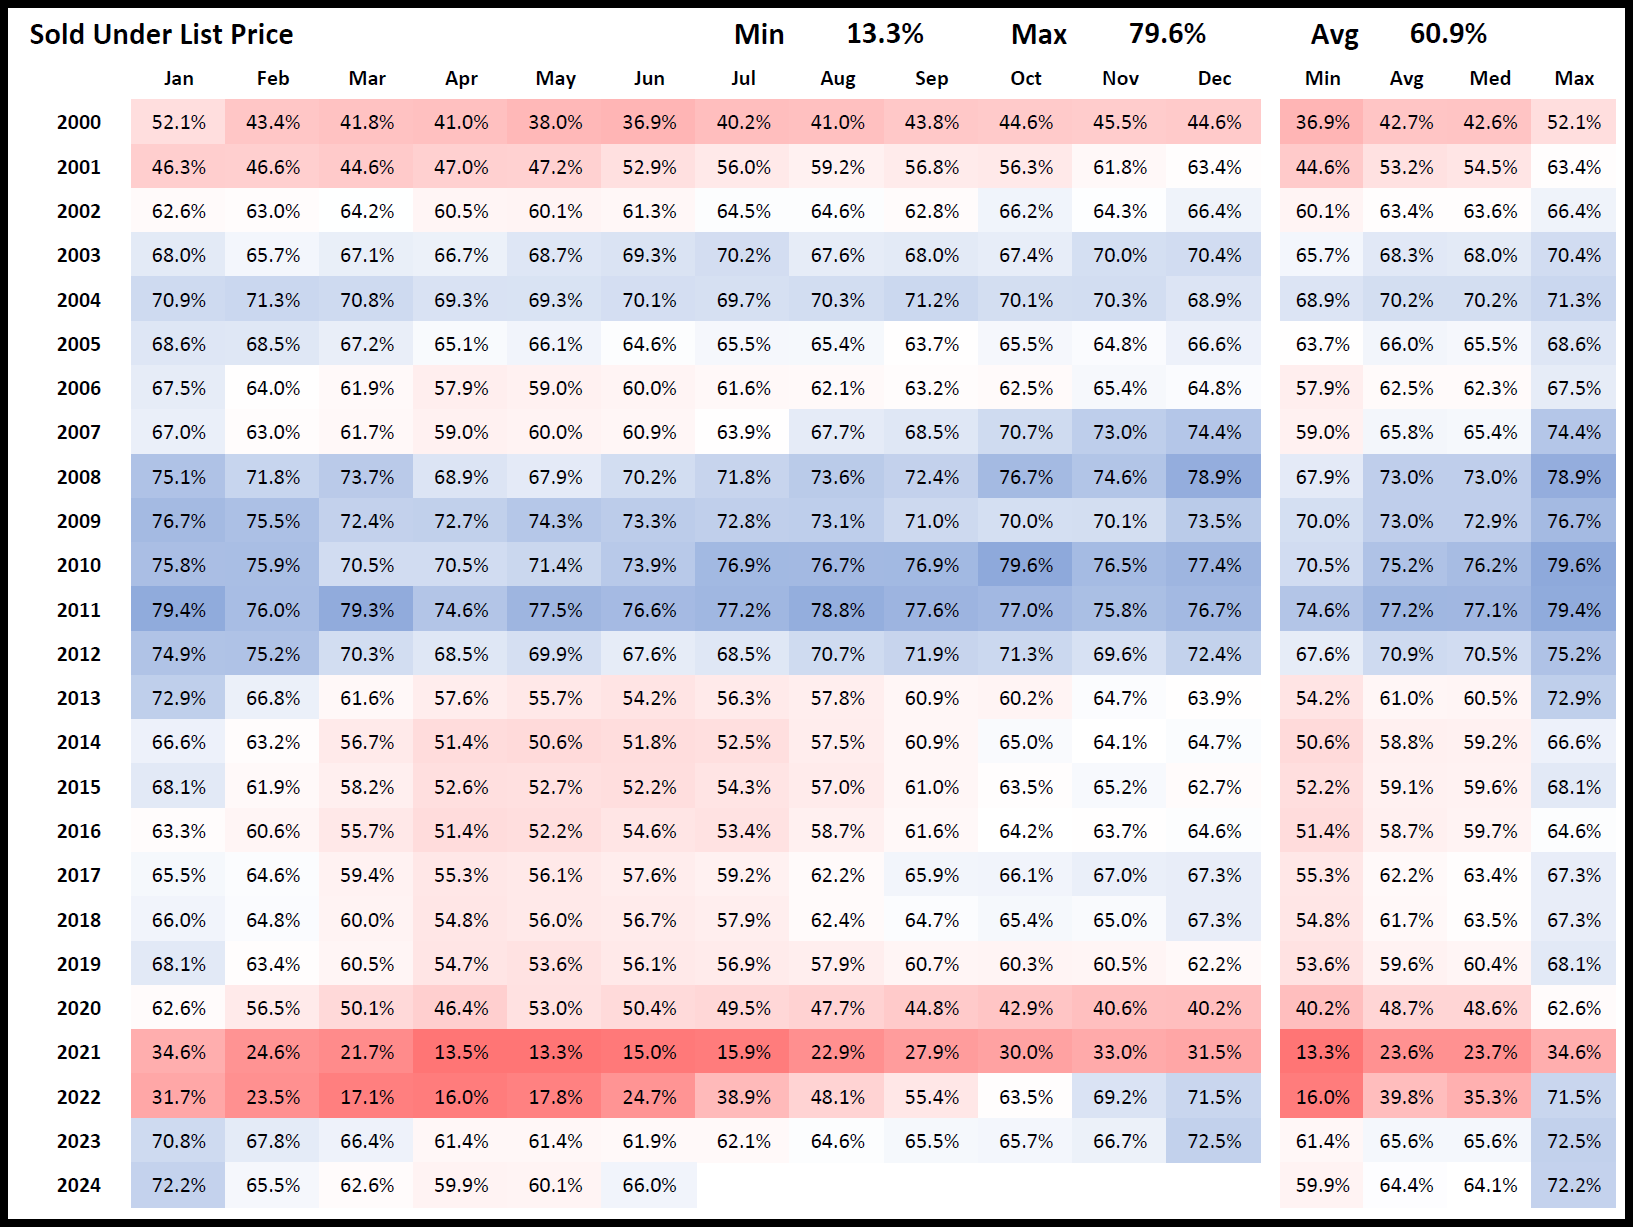
Task: Click the 2022 row Max cell 71.5%
Action: [x=1573, y=1097]
